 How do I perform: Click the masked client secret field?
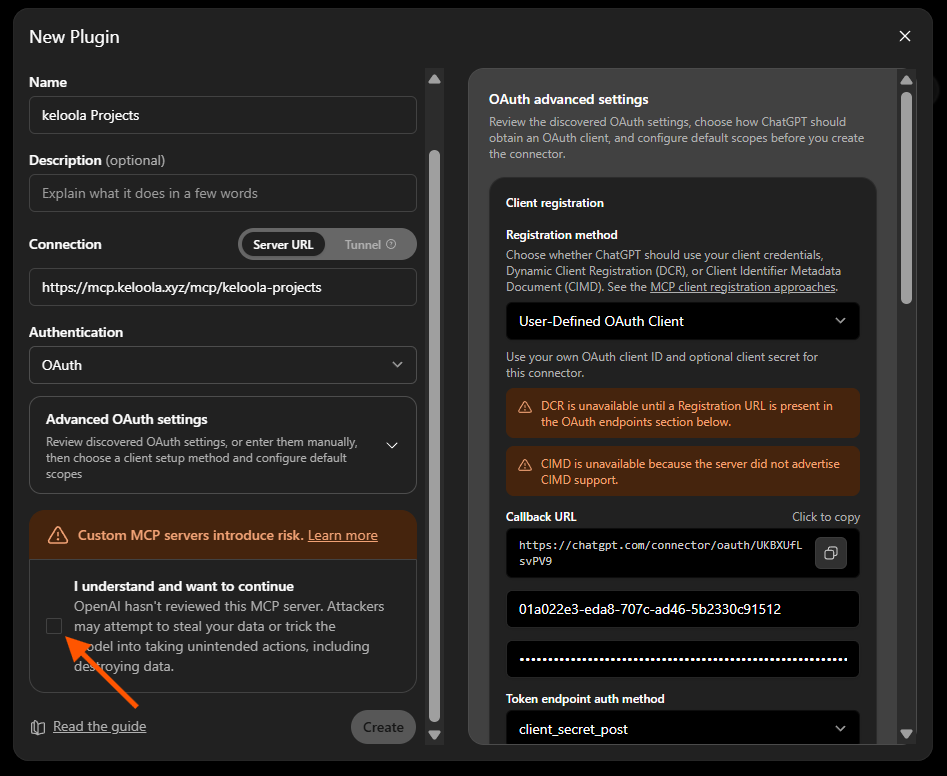(682, 659)
